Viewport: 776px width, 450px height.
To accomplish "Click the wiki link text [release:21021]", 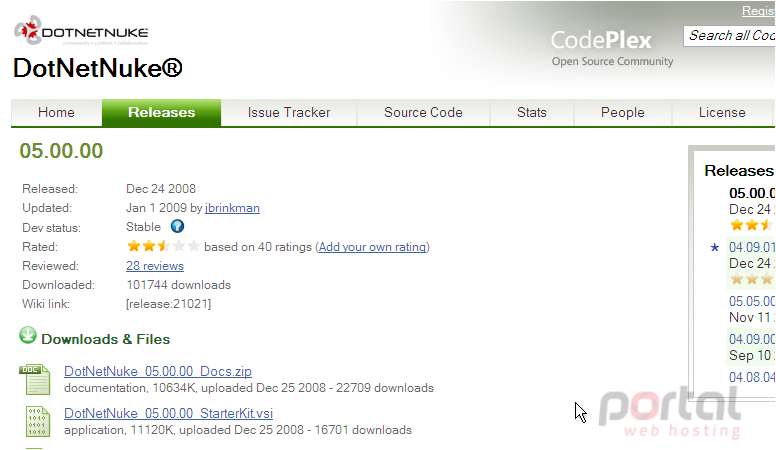I will click(168, 304).
